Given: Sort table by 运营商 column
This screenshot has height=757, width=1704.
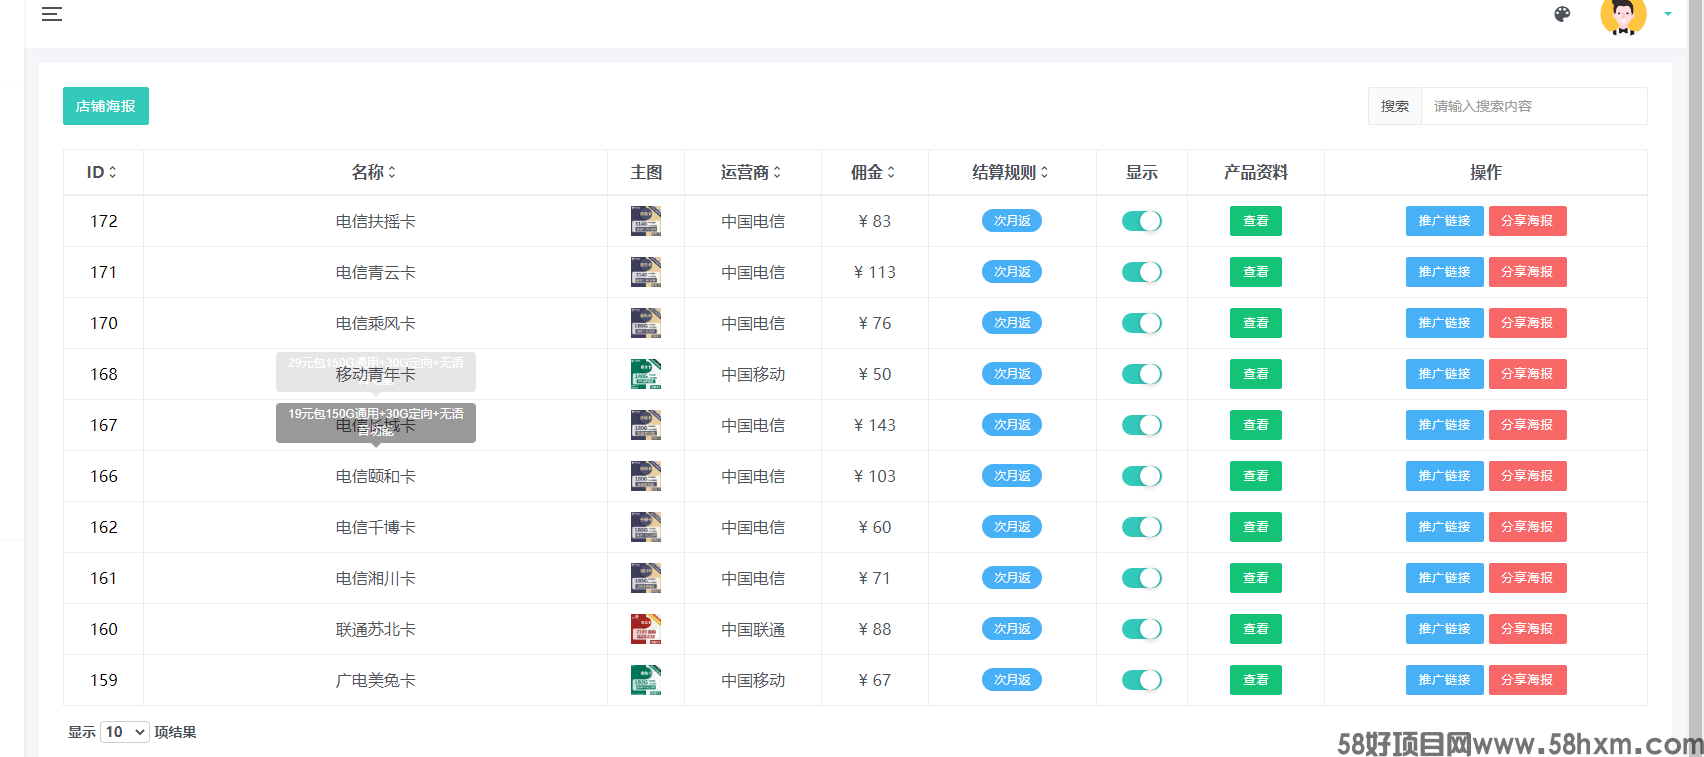Looking at the screenshot, I should click(751, 172).
